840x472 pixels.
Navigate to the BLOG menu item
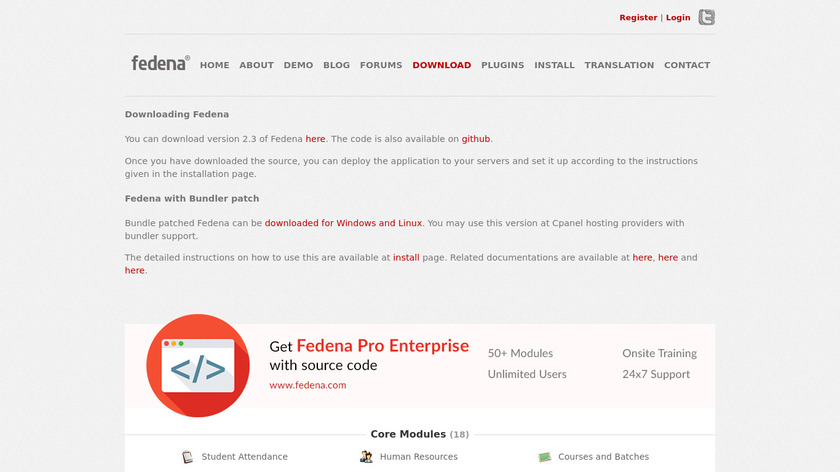(x=336, y=65)
